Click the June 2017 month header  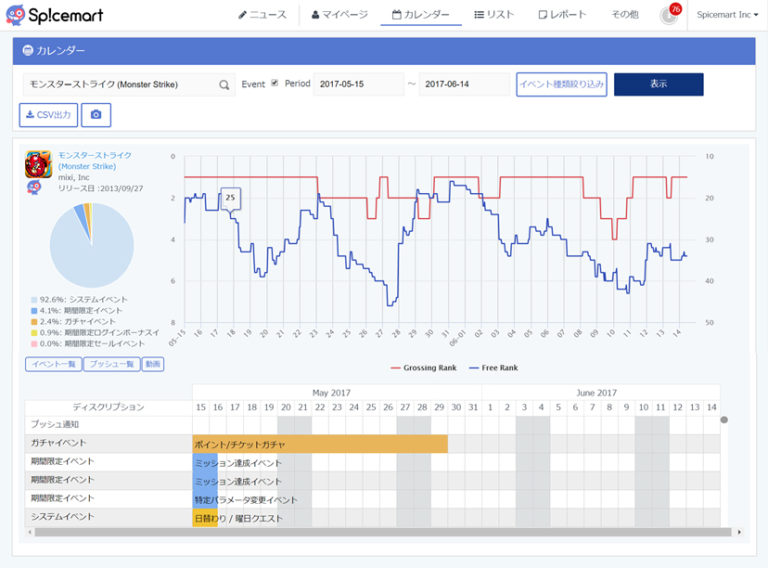pos(597,393)
